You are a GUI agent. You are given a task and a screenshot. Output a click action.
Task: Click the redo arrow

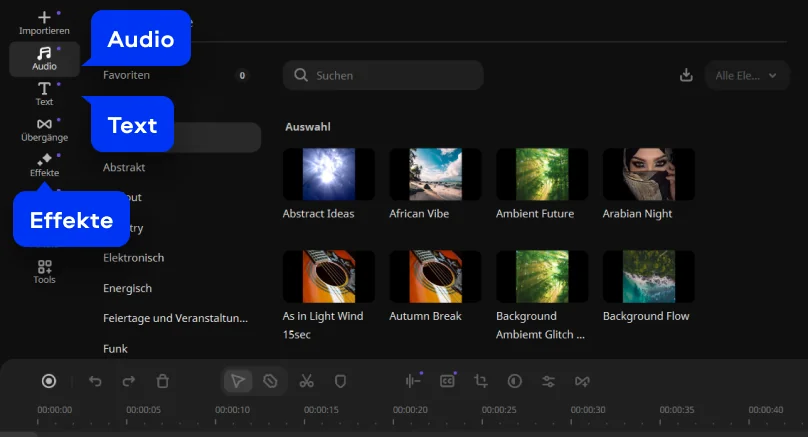(x=129, y=381)
